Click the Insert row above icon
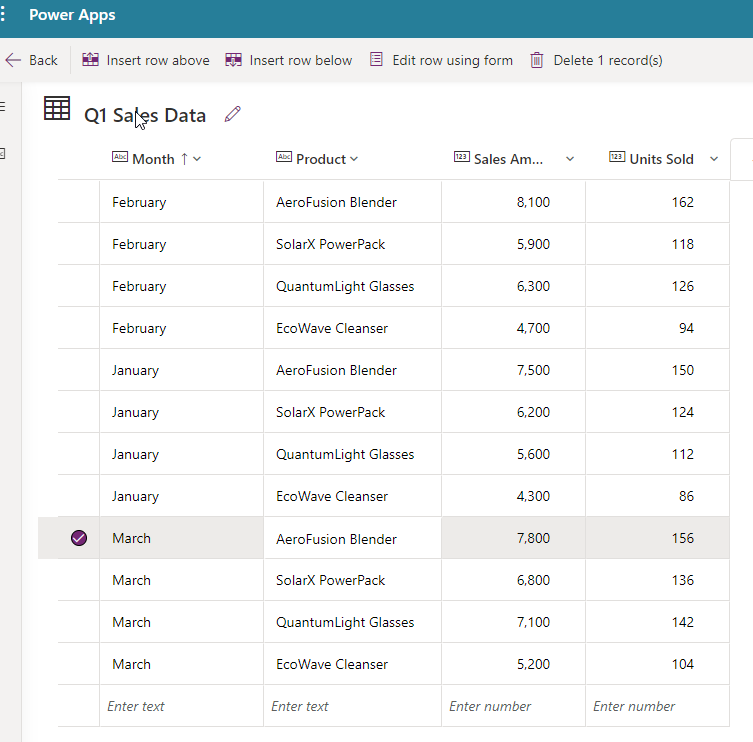Image resolution: width=753 pixels, height=742 pixels. click(90, 60)
